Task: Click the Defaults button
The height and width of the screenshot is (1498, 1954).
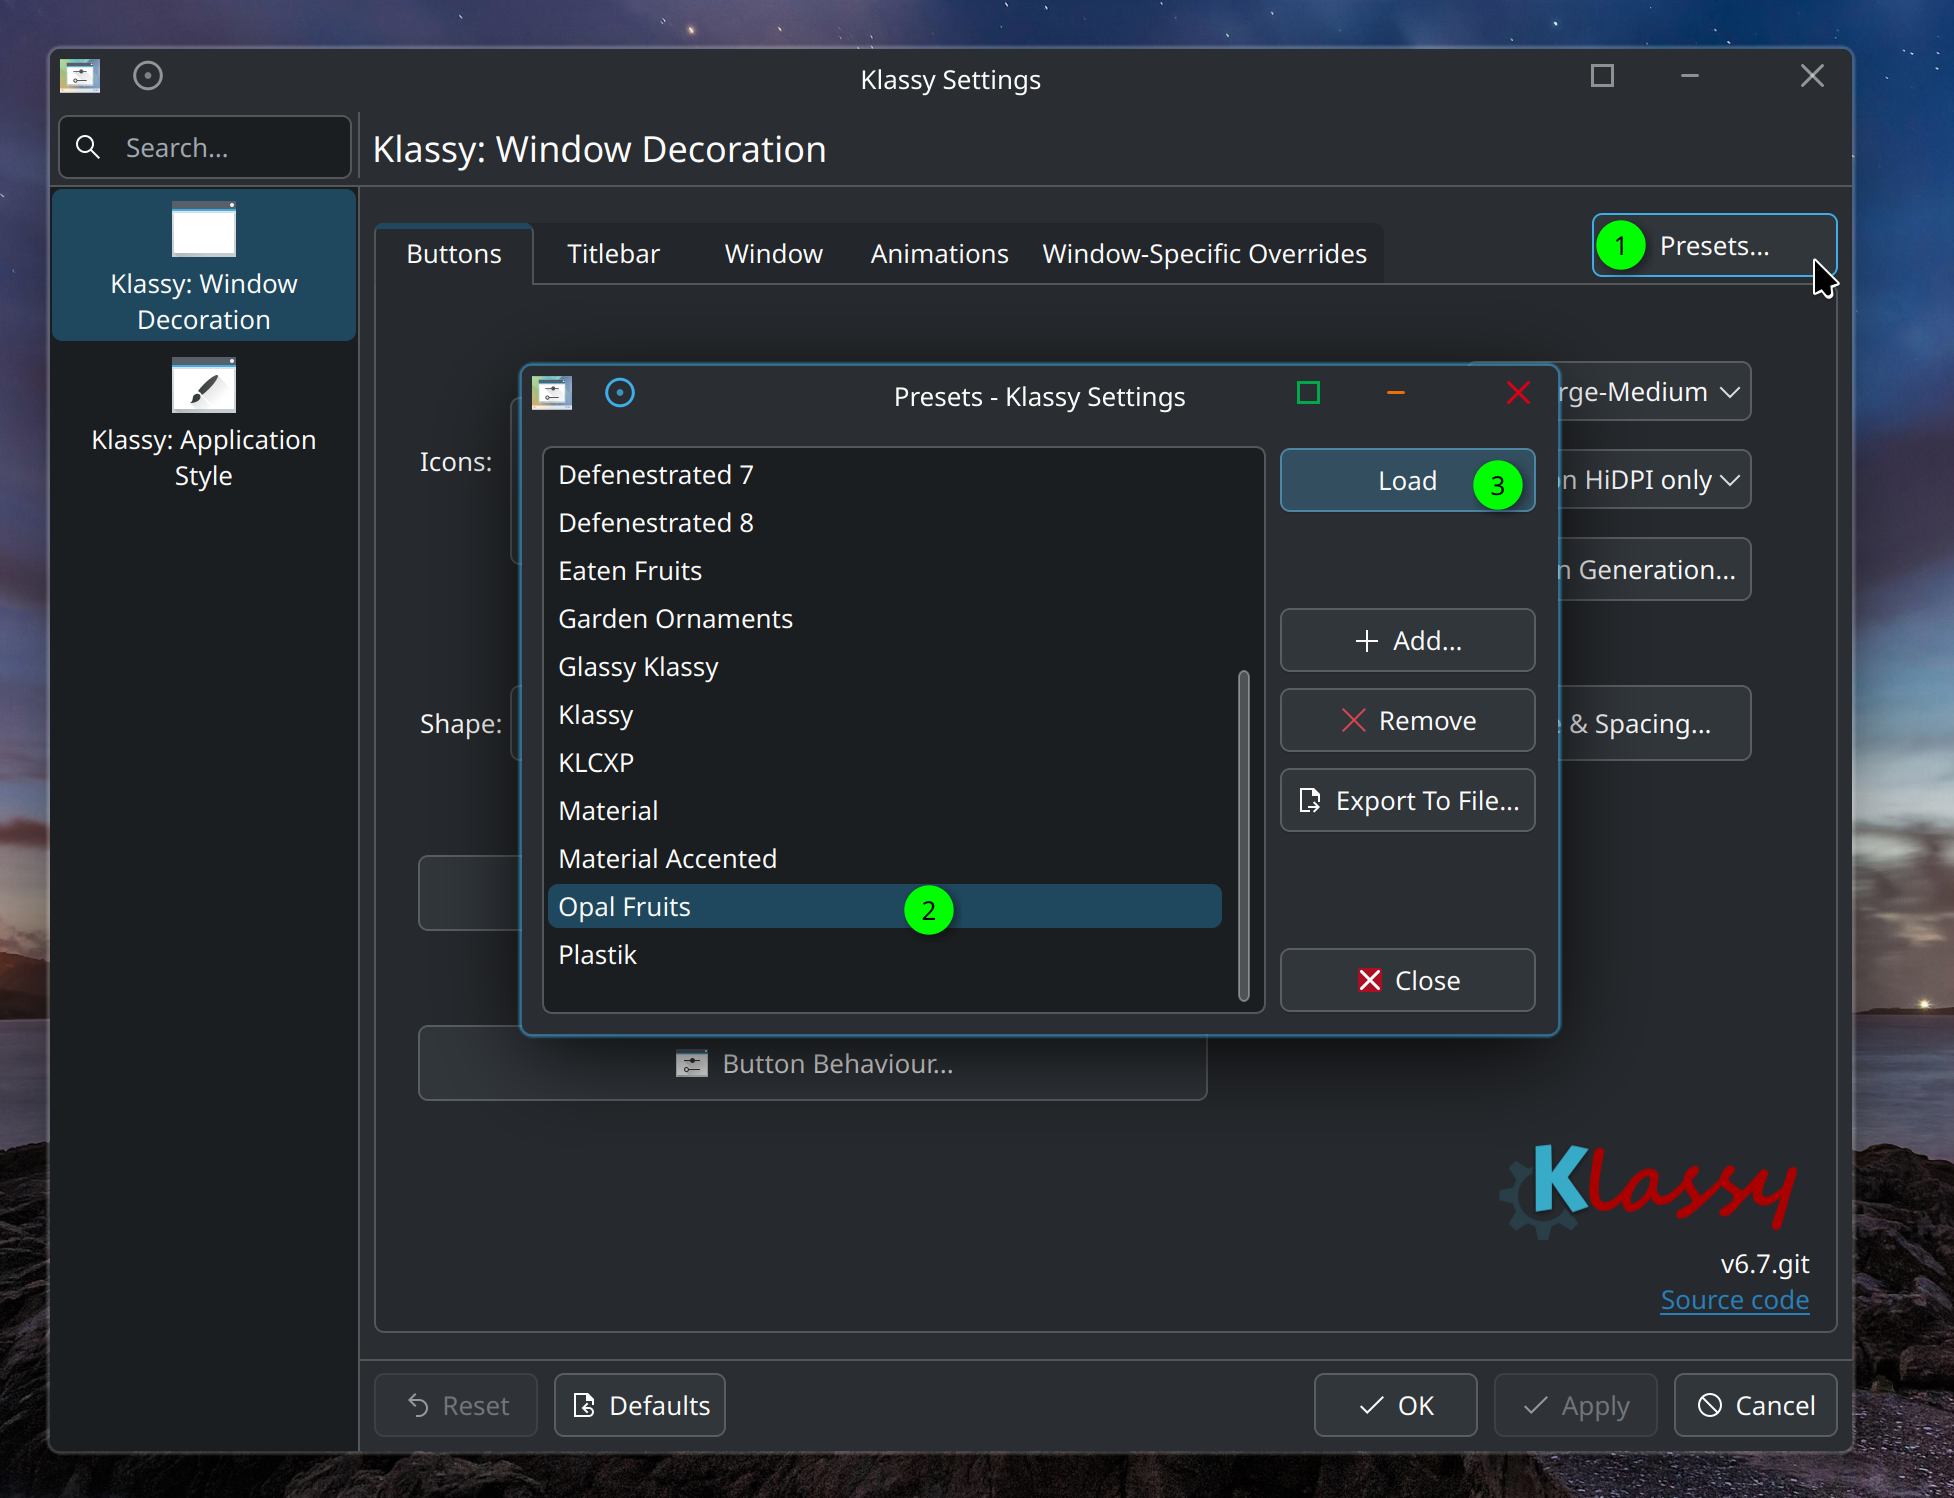Action: pos(640,1405)
